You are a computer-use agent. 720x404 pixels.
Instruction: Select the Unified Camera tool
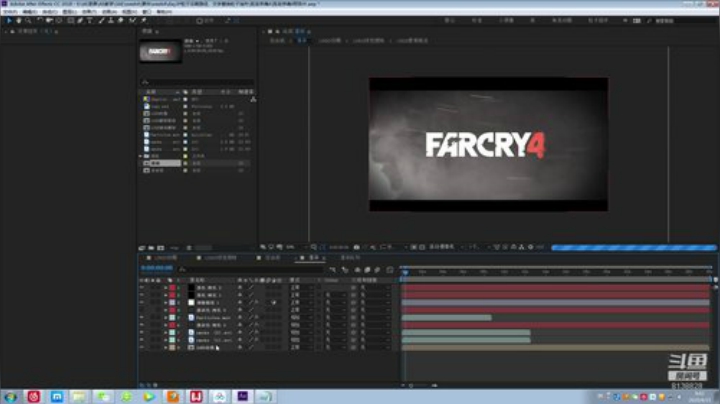pyautogui.click(x=49, y=21)
